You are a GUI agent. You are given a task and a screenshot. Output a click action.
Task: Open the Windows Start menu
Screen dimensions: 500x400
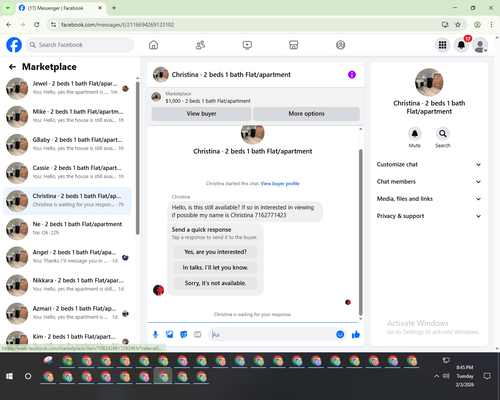[x=9, y=376]
